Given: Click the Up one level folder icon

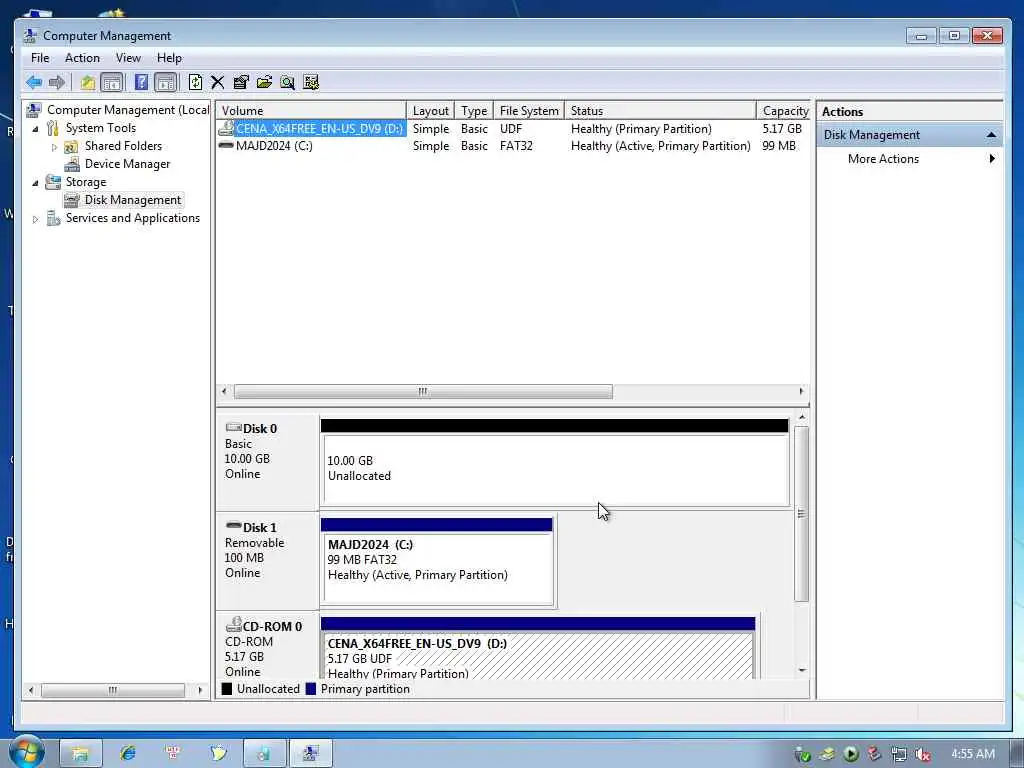Looking at the screenshot, I should [88, 82].
